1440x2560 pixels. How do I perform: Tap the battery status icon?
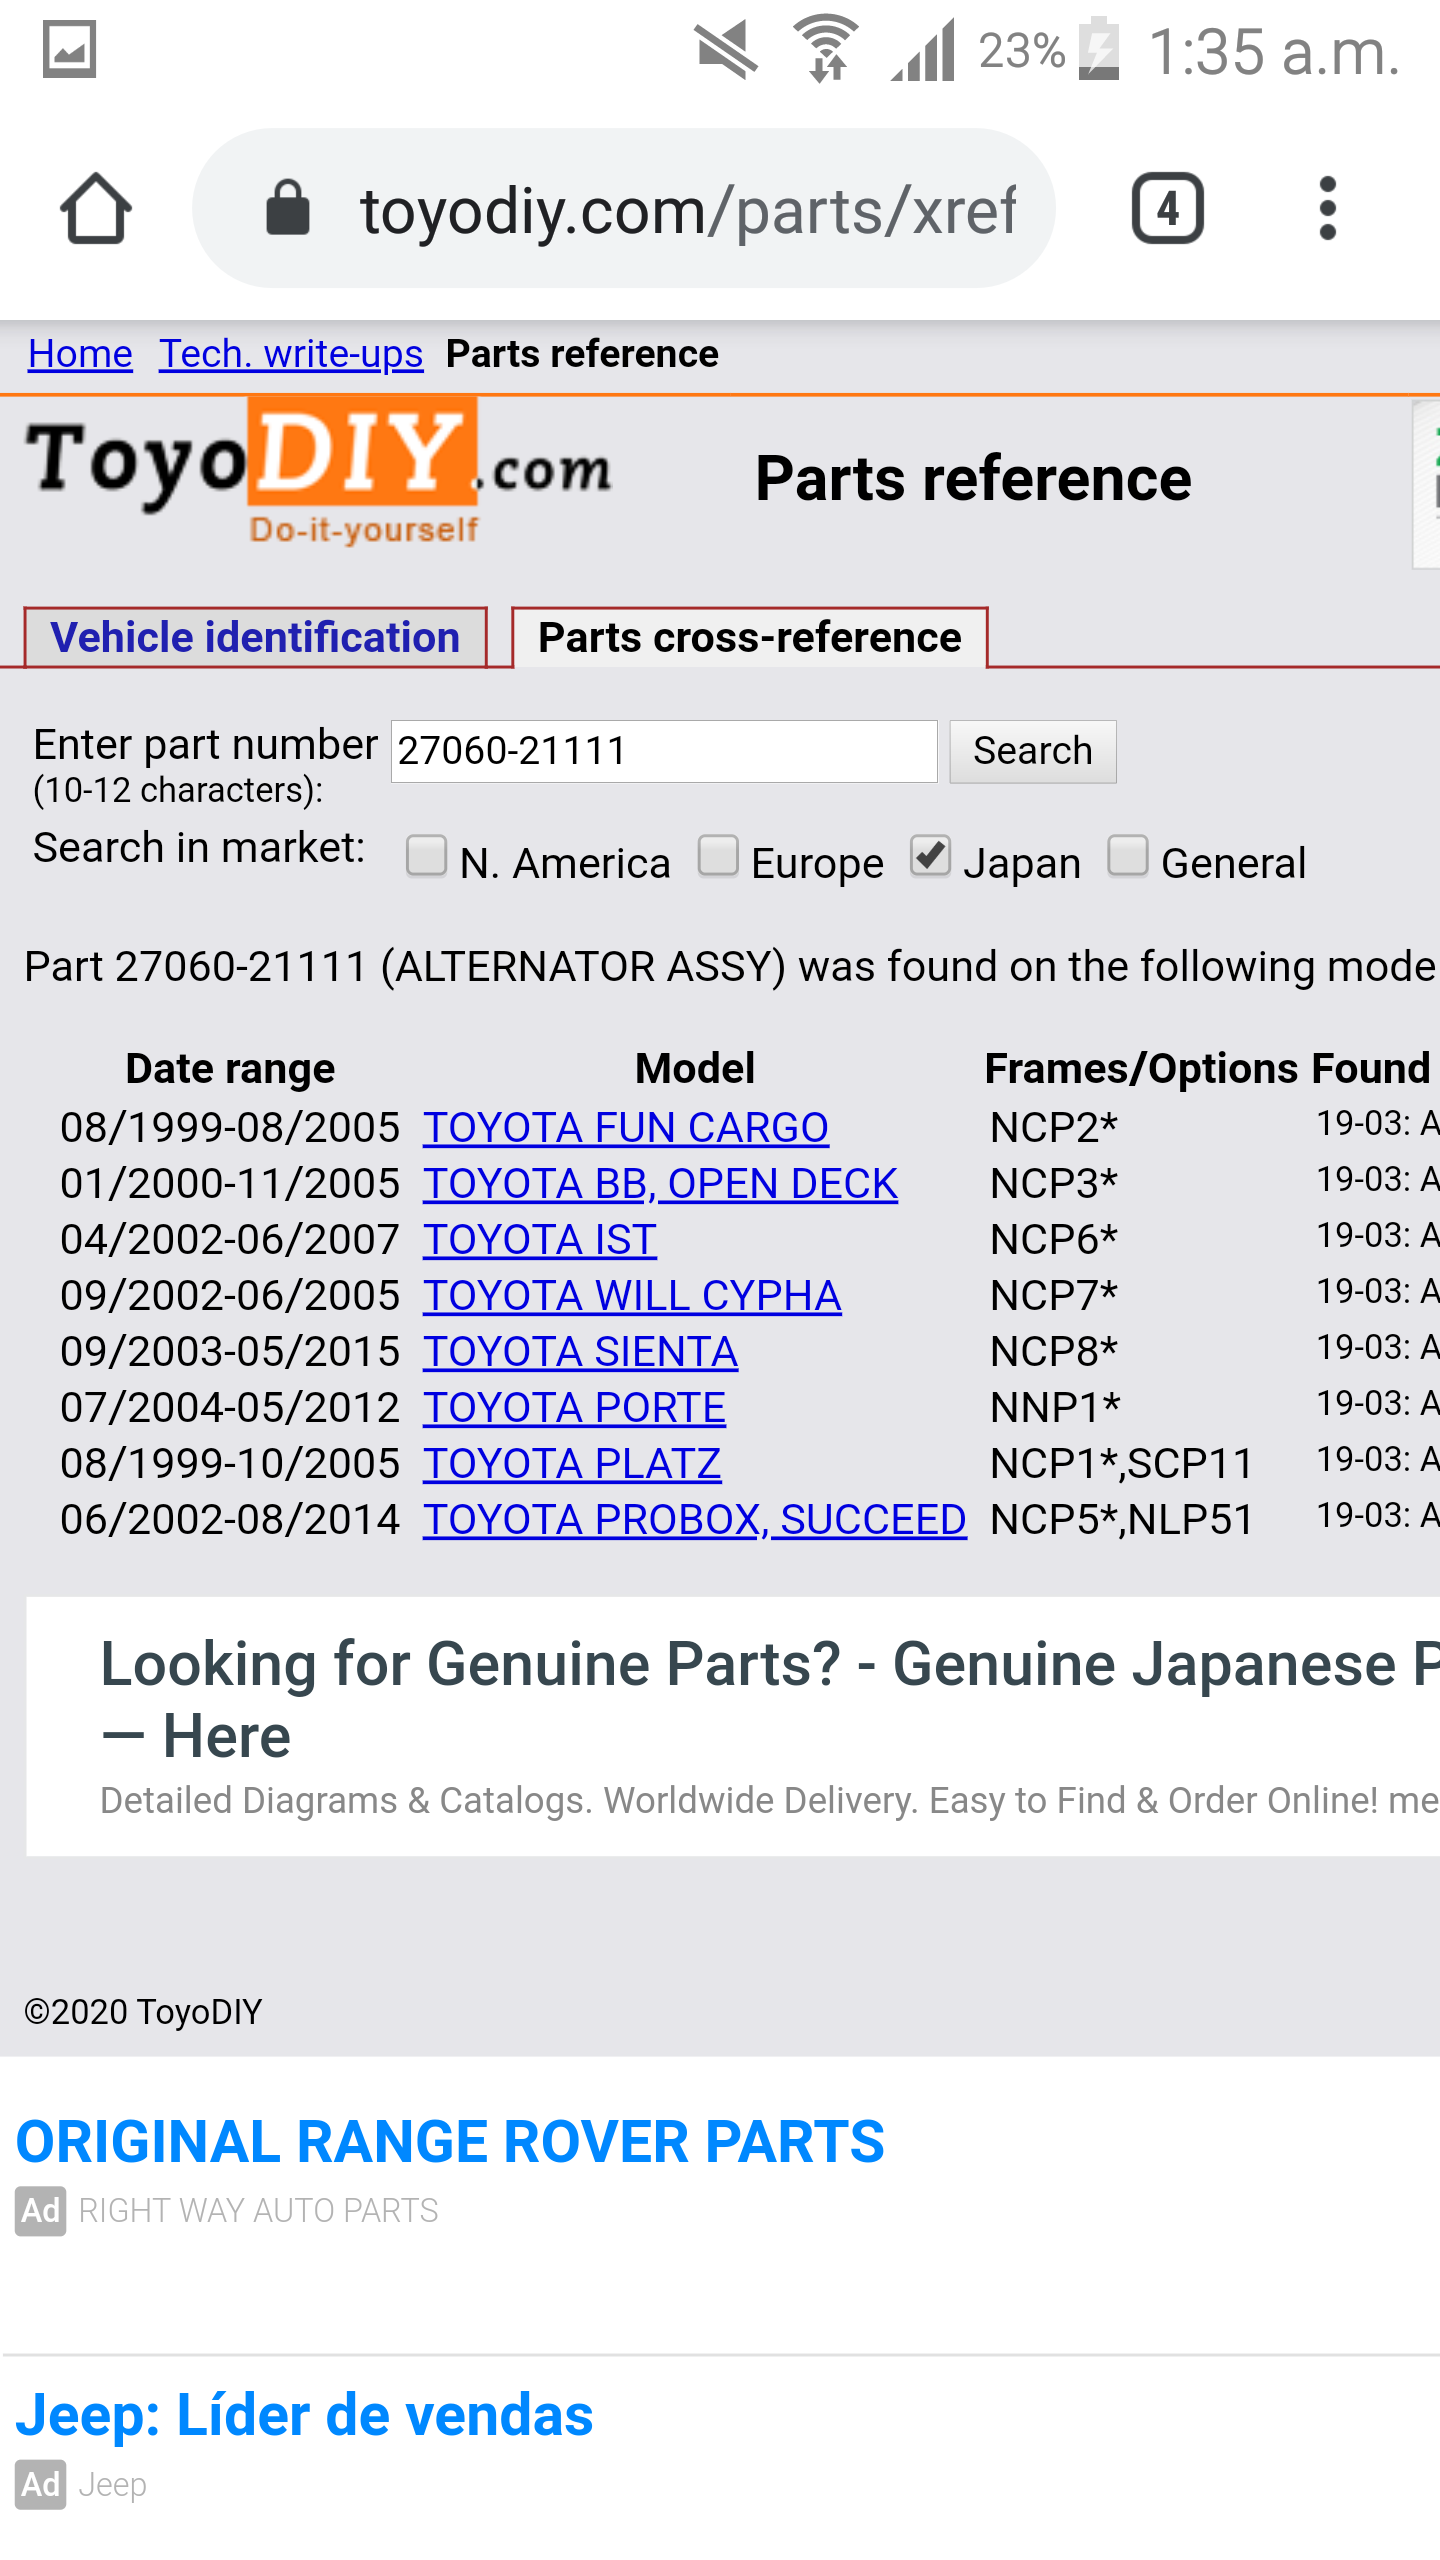point(1098,49)
